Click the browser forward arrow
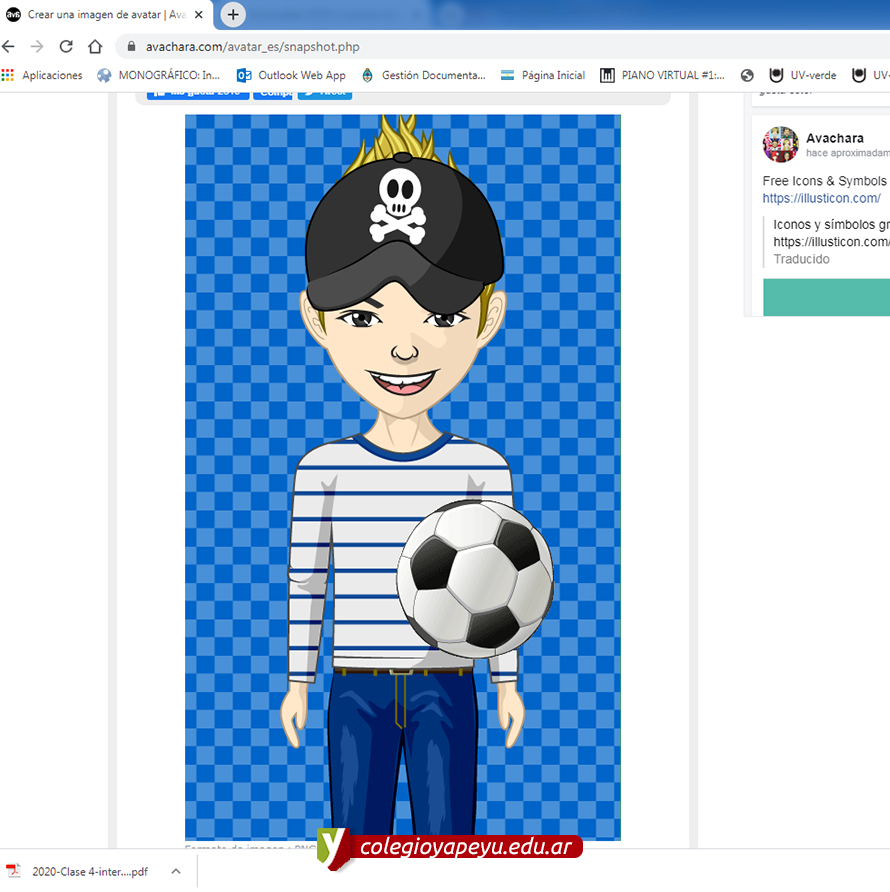The height and width of the screenshot is (892, 890). tap(37, 47)
